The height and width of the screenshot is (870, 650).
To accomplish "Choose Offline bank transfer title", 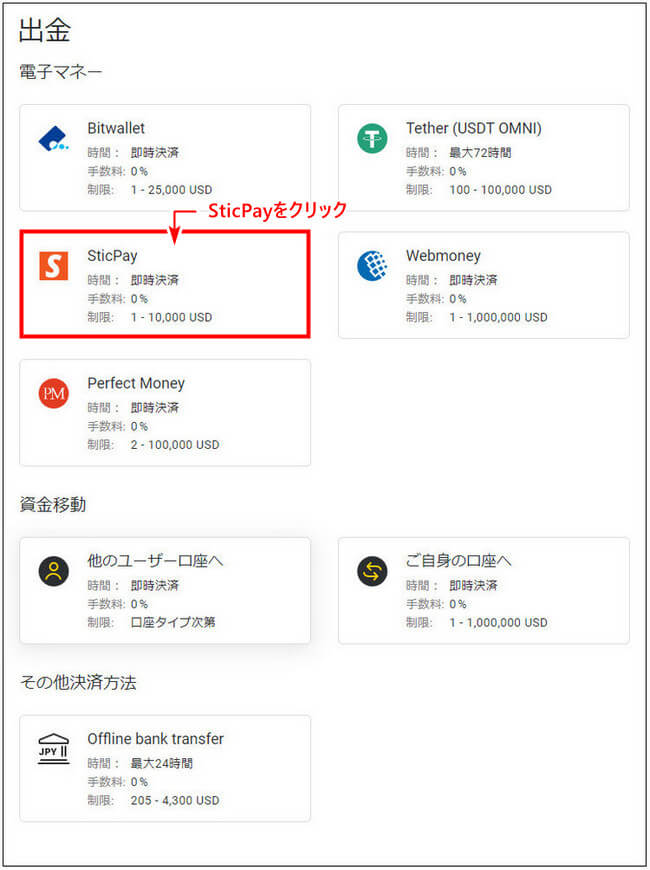I will 155,739.
